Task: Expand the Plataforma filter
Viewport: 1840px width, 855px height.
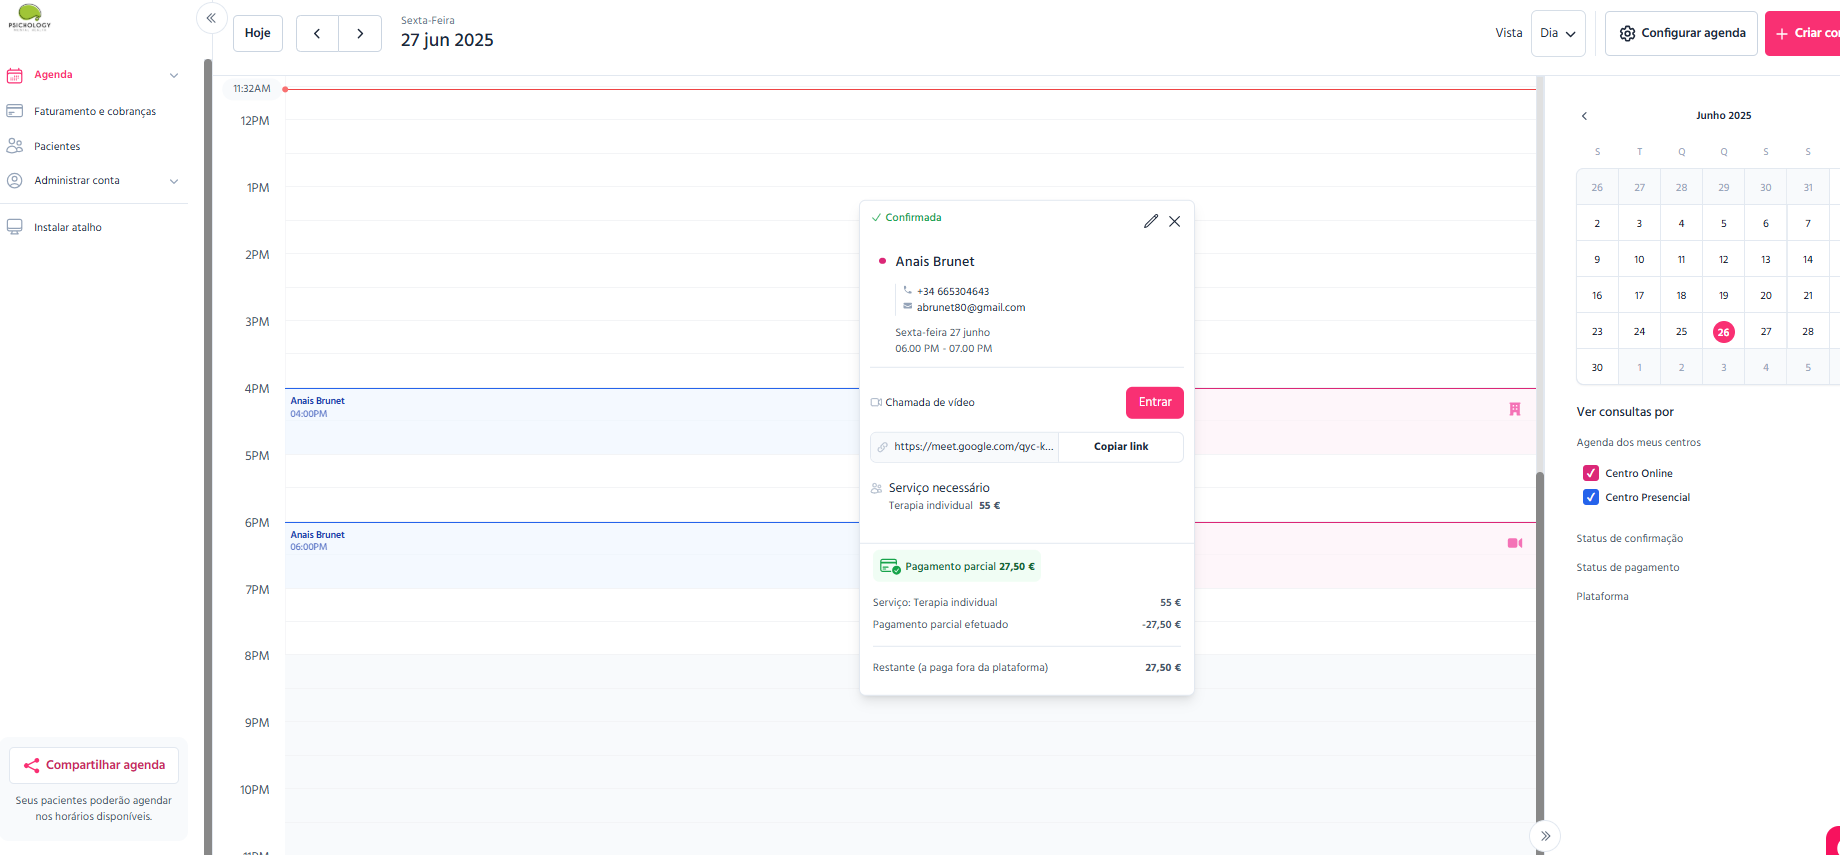Action: pos(1602,597)
